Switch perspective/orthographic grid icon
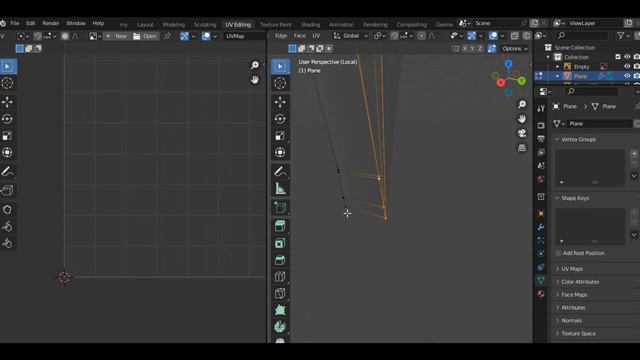The height and width of the screenshot is (360, 640). pos(522,148)
